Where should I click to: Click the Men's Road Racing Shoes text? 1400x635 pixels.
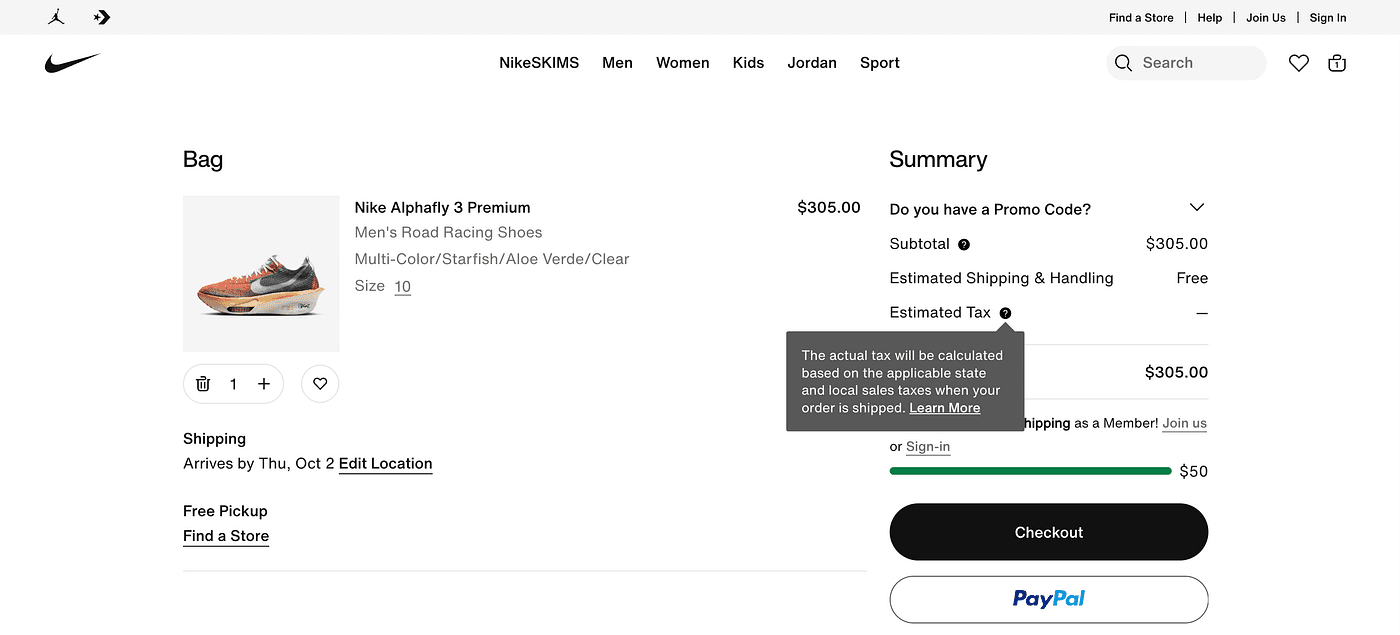click(x=449, y=233)
